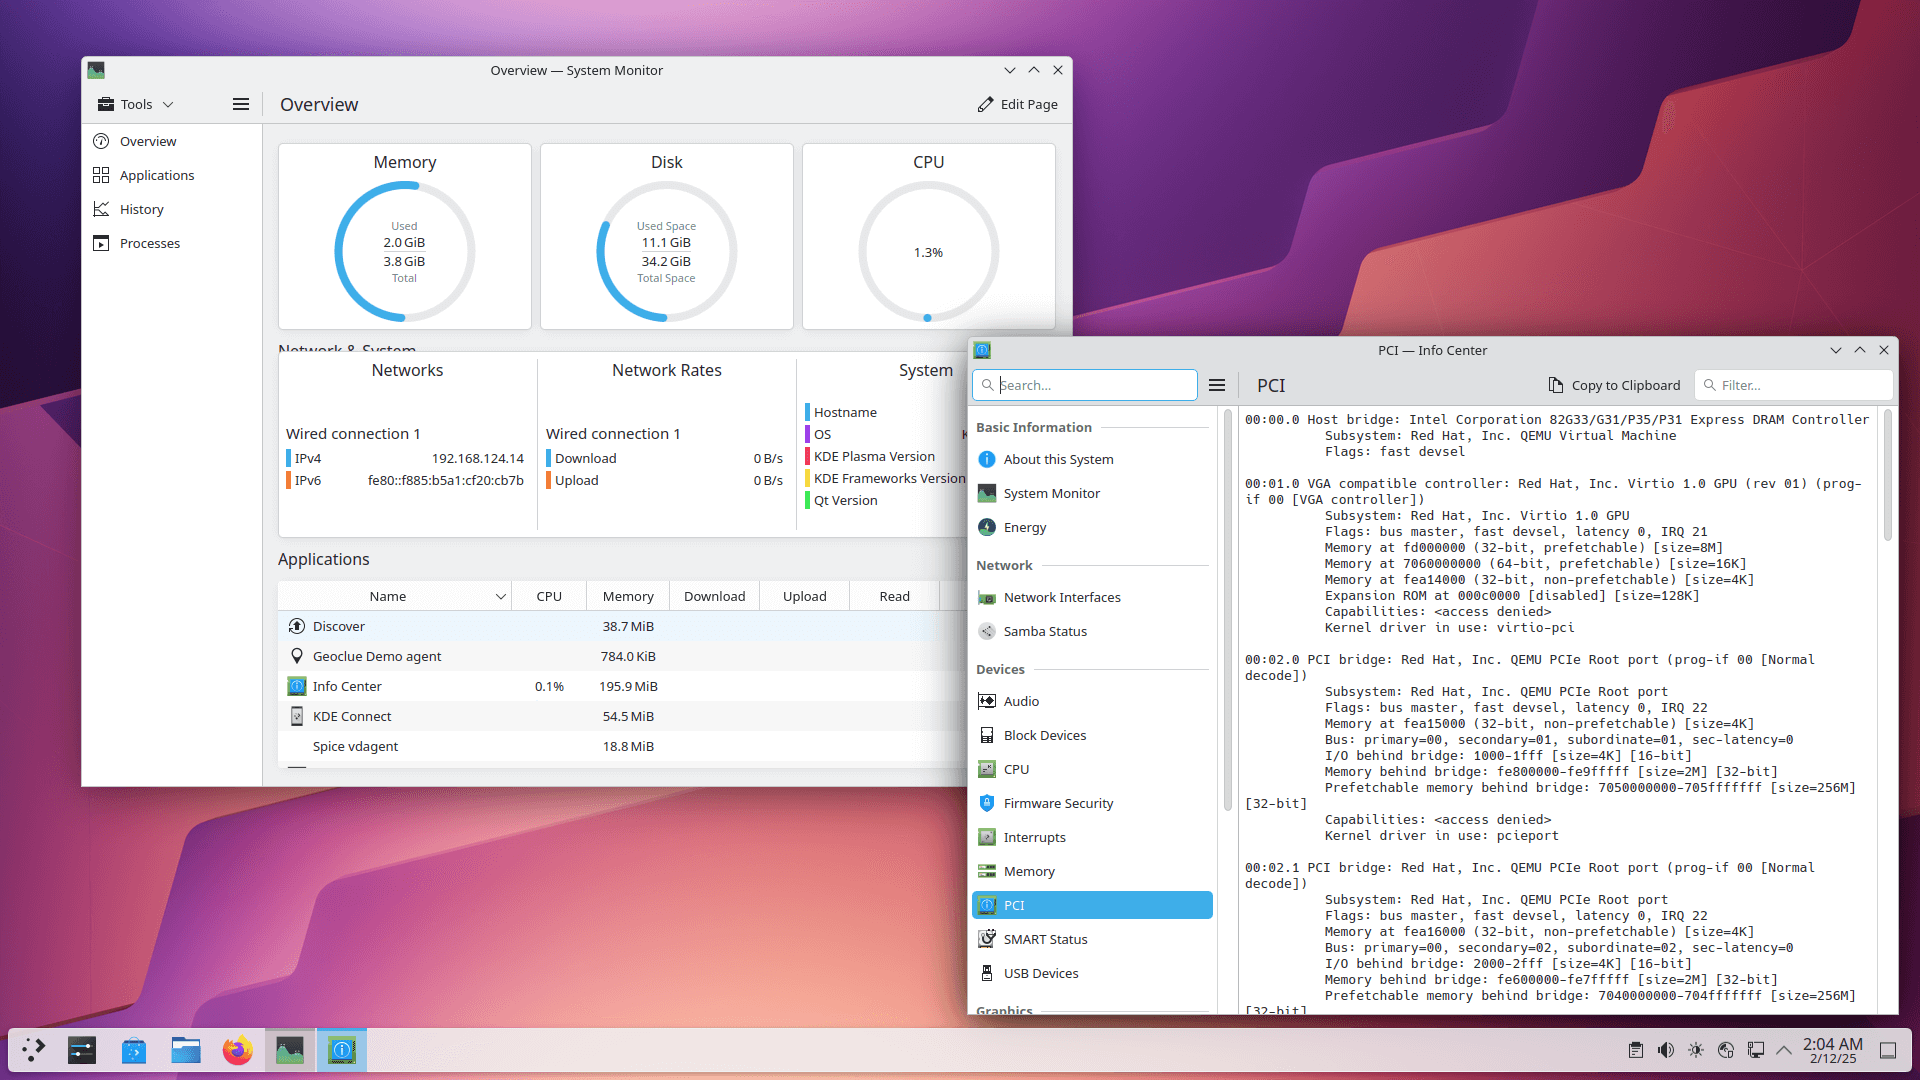Open the History page in System Monitor
This screenshot has width=1920, height=1080.
pos(141,208)
